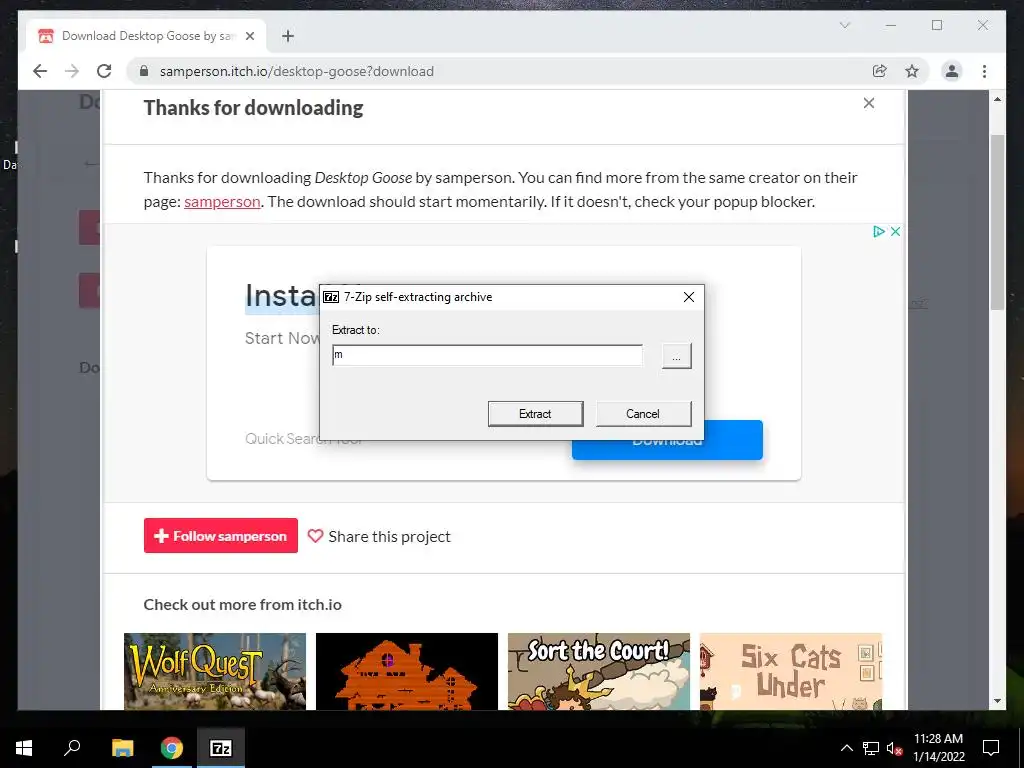Open Windows Start menu

24,748
